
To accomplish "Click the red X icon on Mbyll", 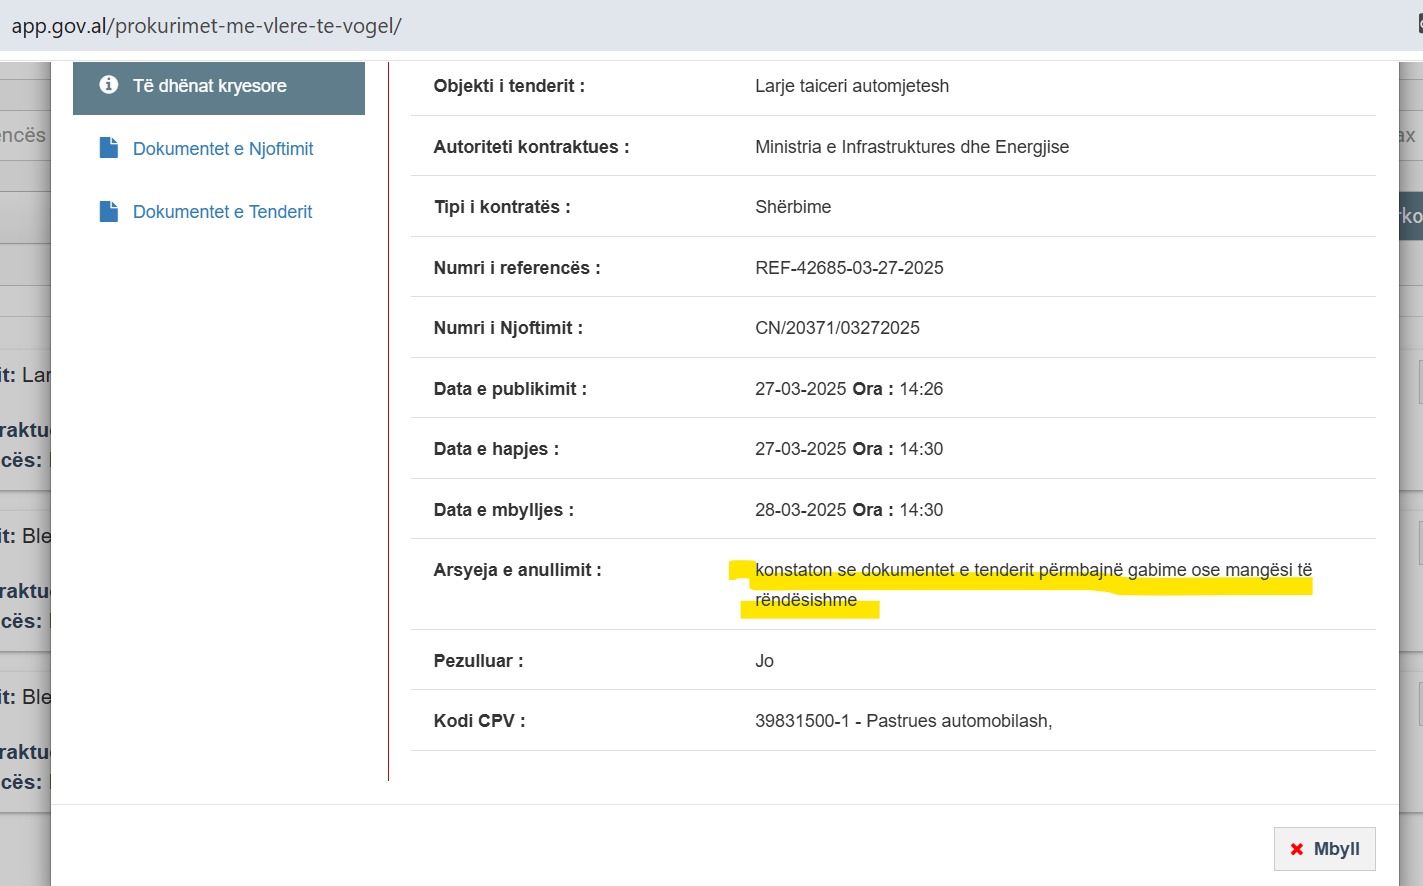I will [x=1296, y=849].
